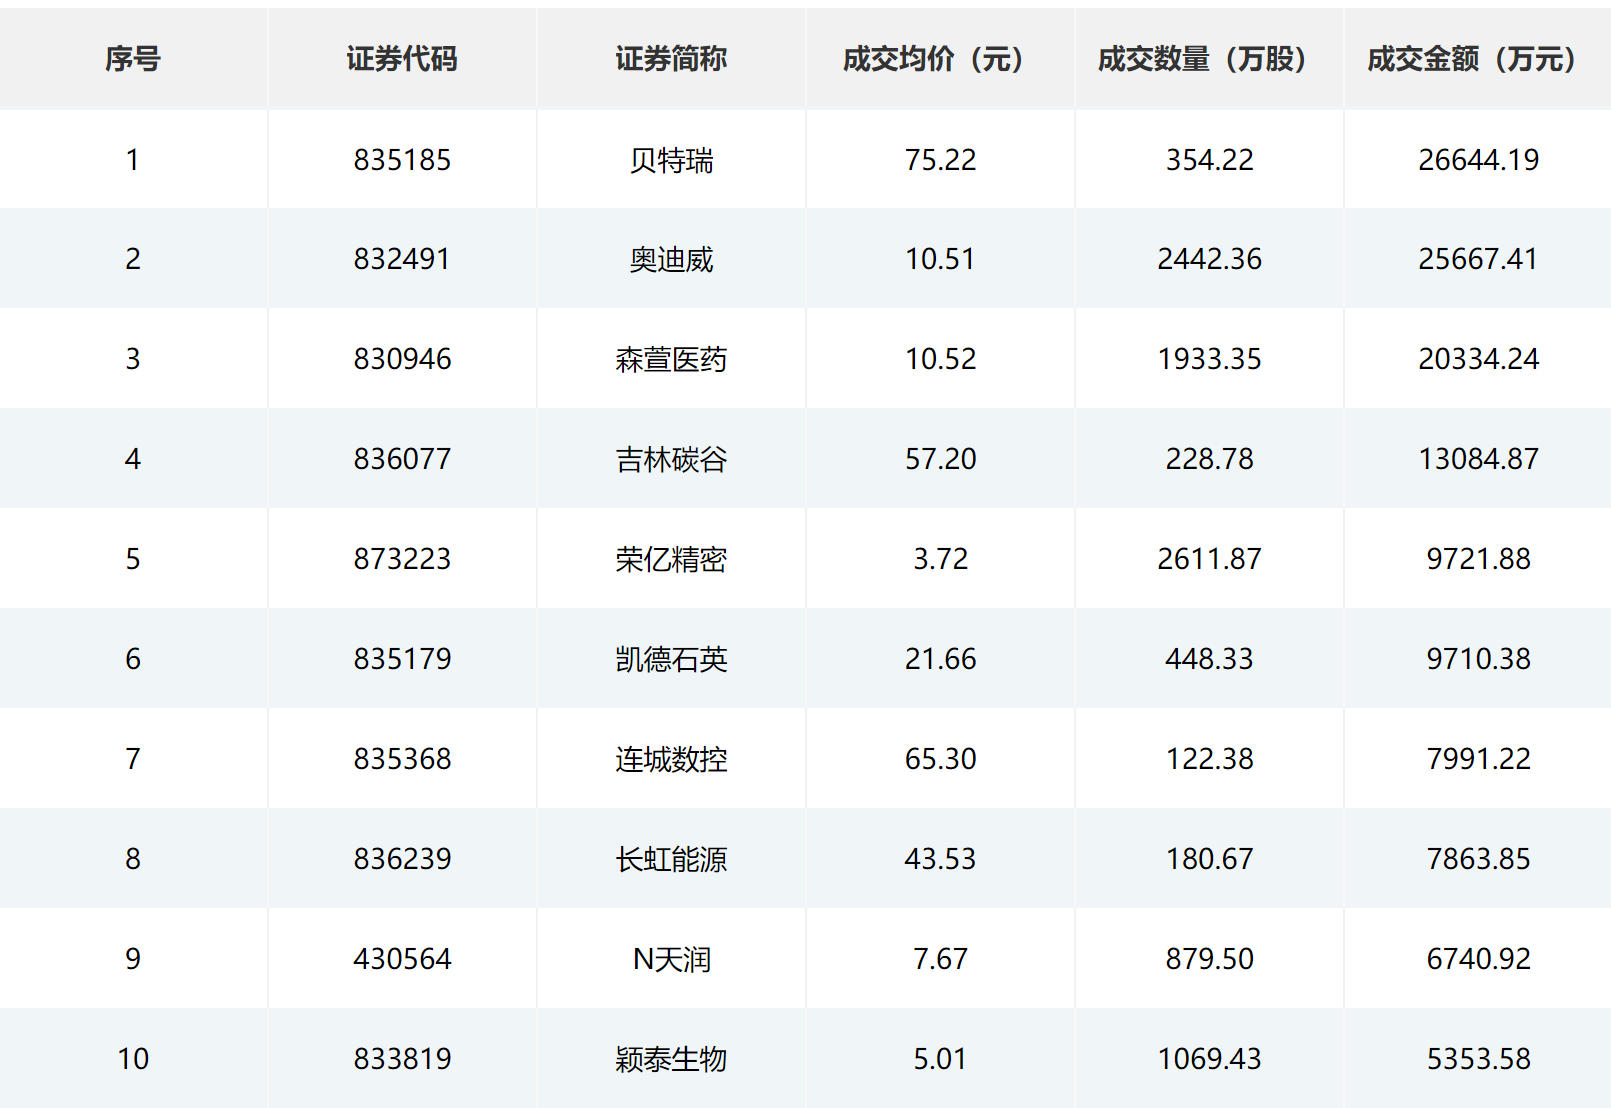The height and width of the screenshot is (1108, 1611).
Task: Select the name 森萱医药
Action: [x=671, y=359]
